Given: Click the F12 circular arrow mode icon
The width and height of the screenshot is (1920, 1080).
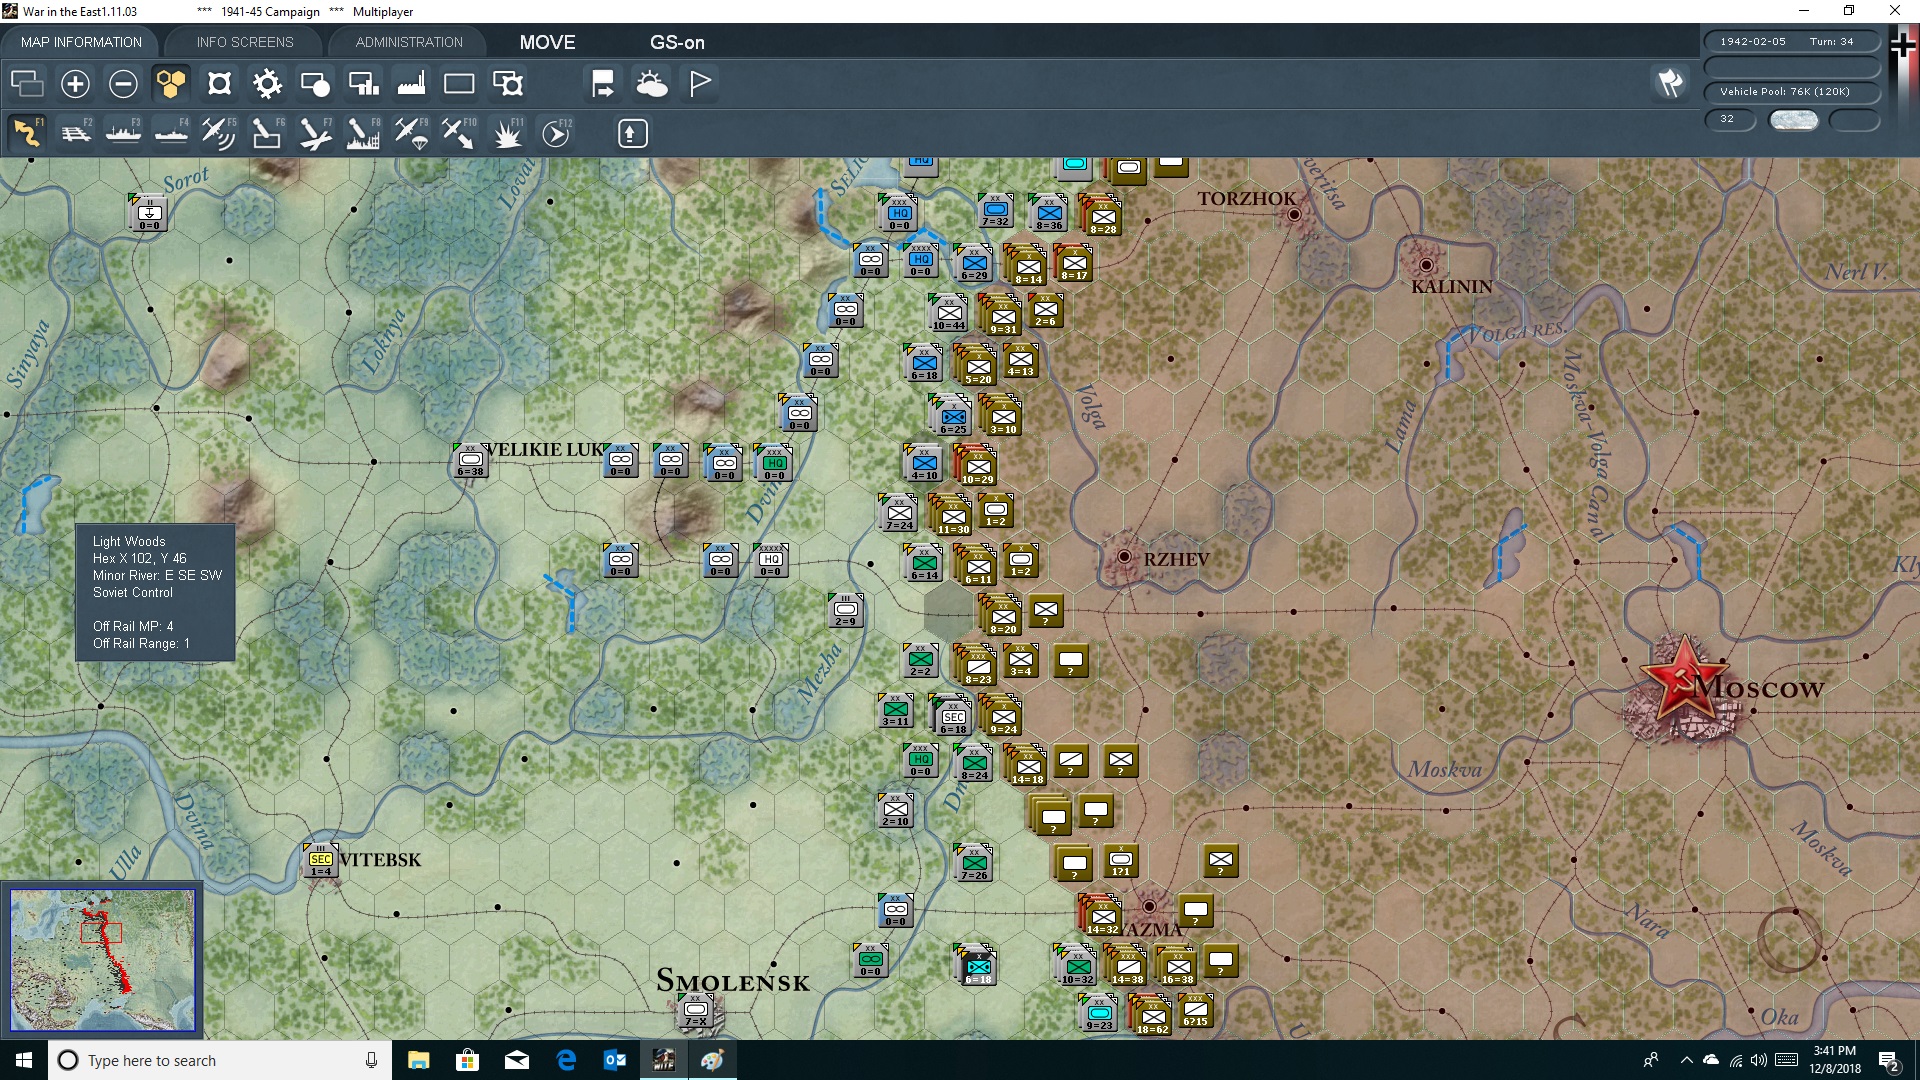Looking at the screenshot, I should coord(556,133).
